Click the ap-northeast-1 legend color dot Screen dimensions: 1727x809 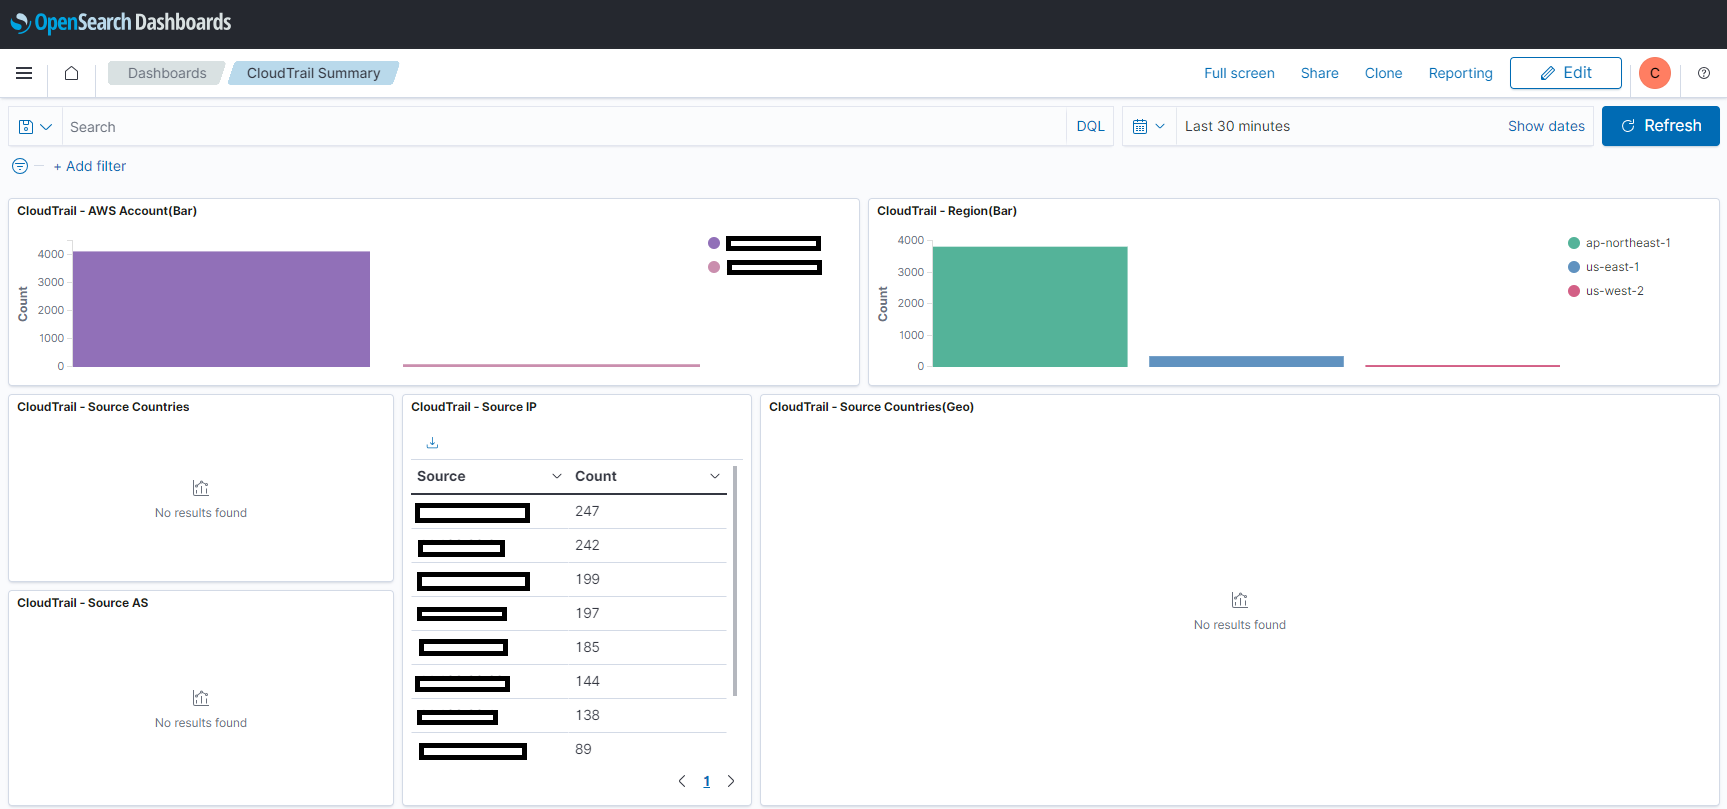(1574, 243)
